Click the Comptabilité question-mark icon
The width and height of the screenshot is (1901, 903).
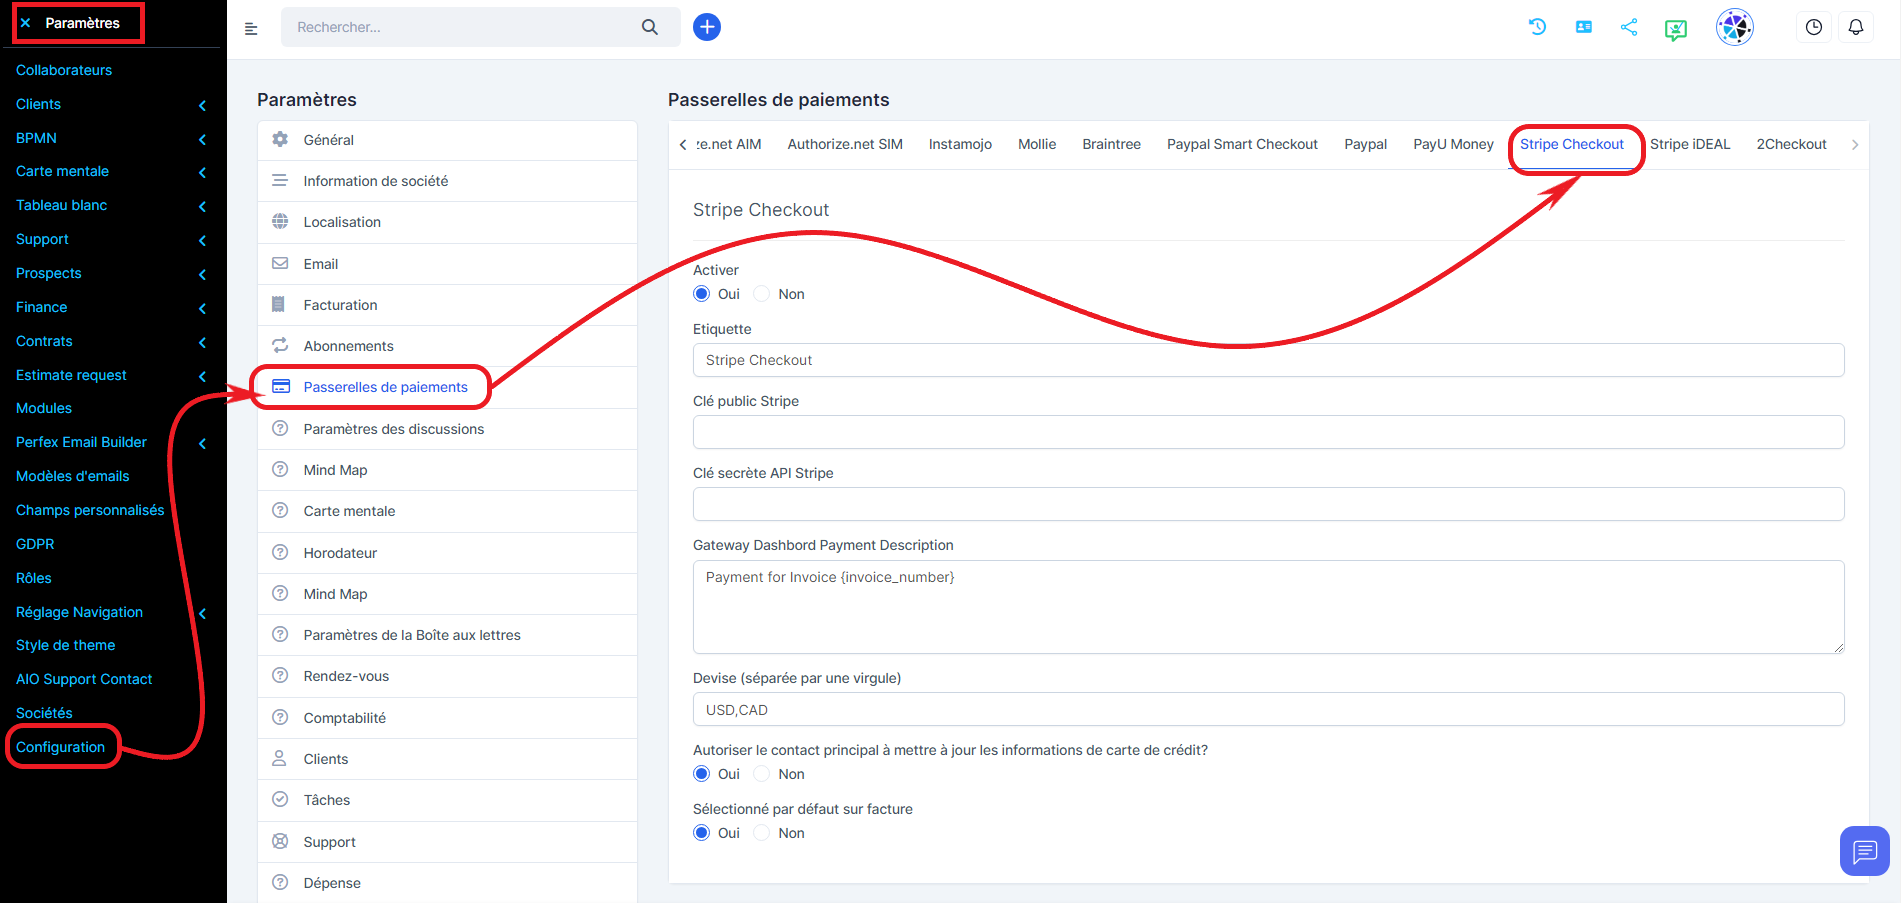pyautogui.click(x=280, y=718)
